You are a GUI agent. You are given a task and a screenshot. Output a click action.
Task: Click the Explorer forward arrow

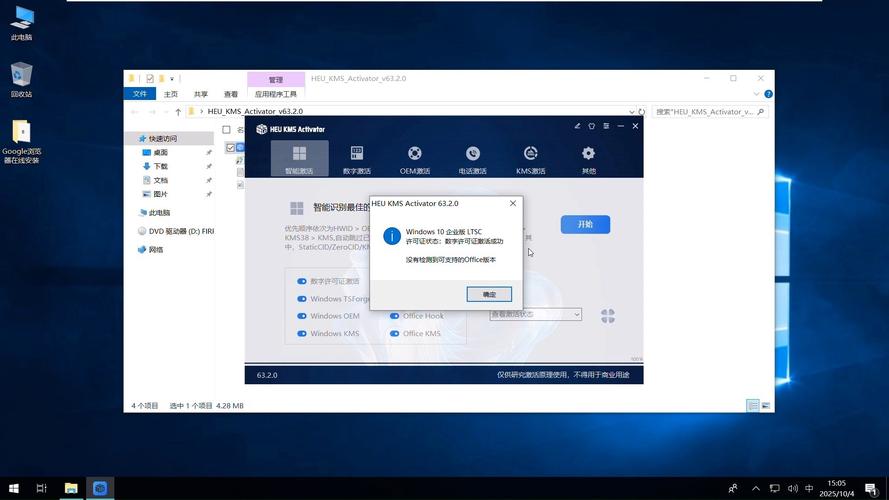pyautogui.click(x=152, y=112)
